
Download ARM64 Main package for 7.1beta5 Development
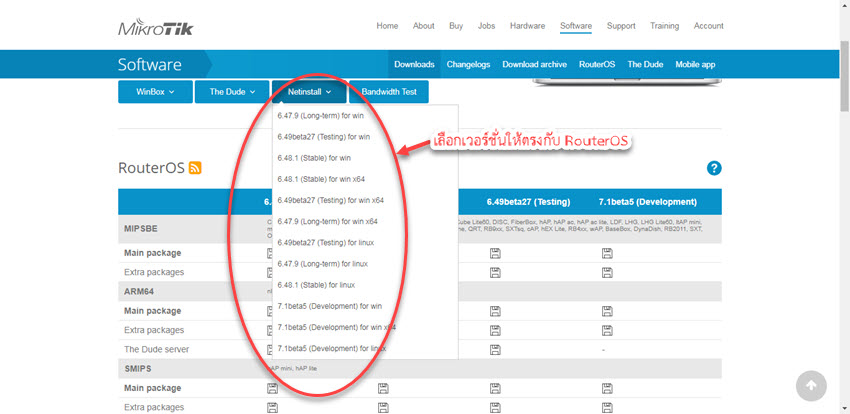point(607,311)
